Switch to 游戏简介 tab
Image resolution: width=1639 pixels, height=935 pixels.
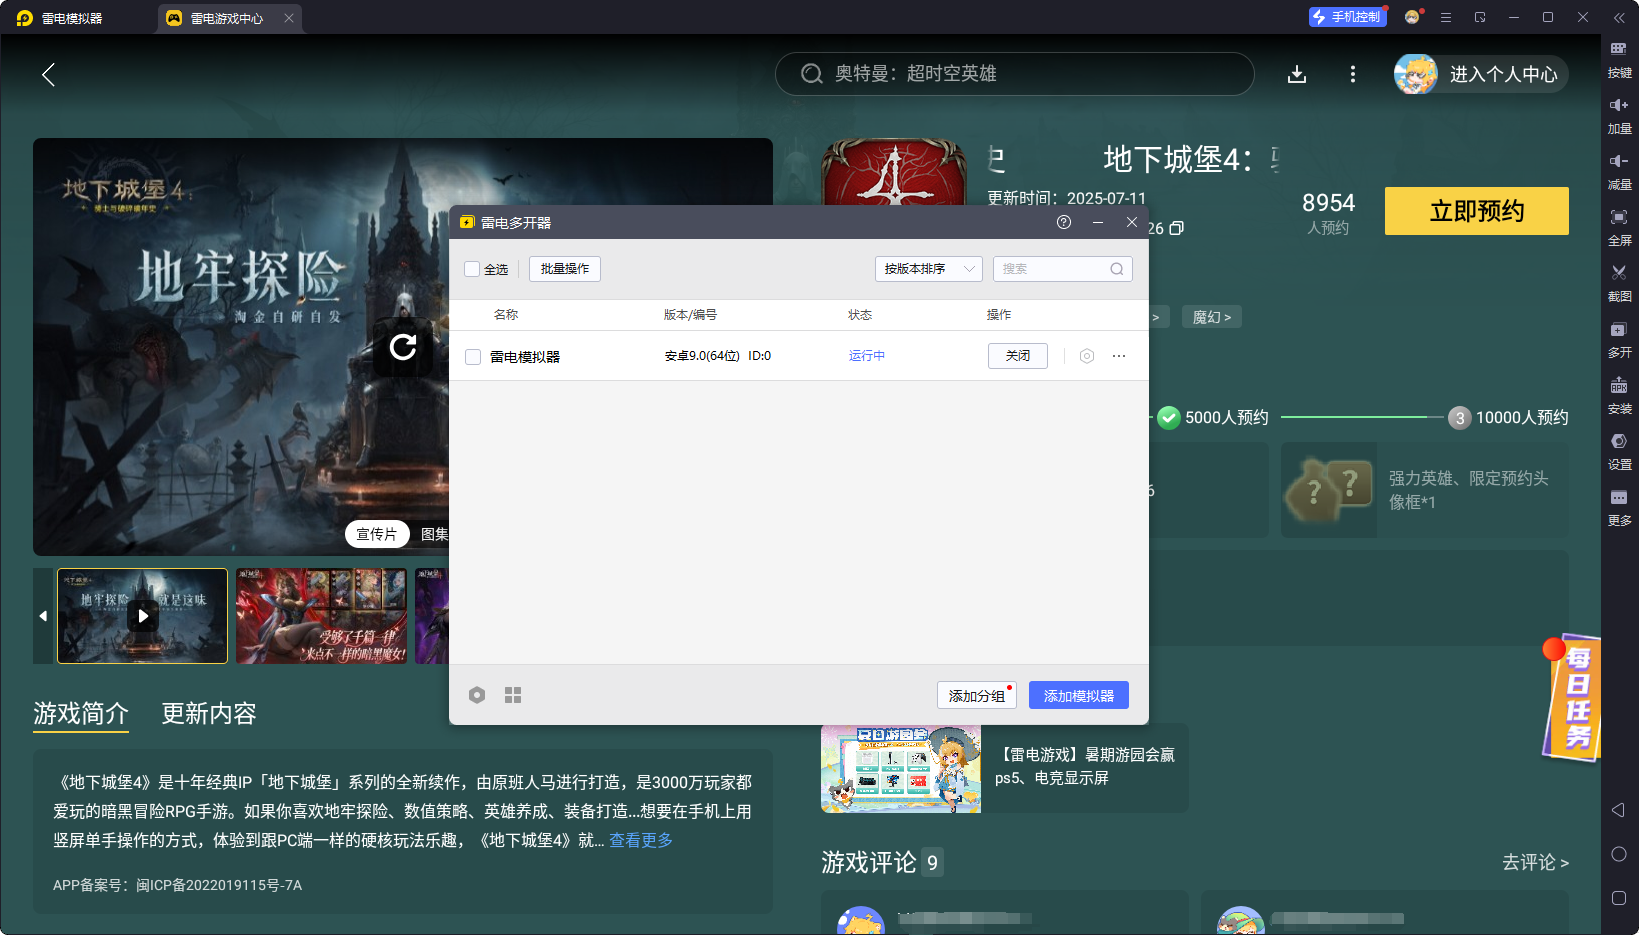(81, 713)
